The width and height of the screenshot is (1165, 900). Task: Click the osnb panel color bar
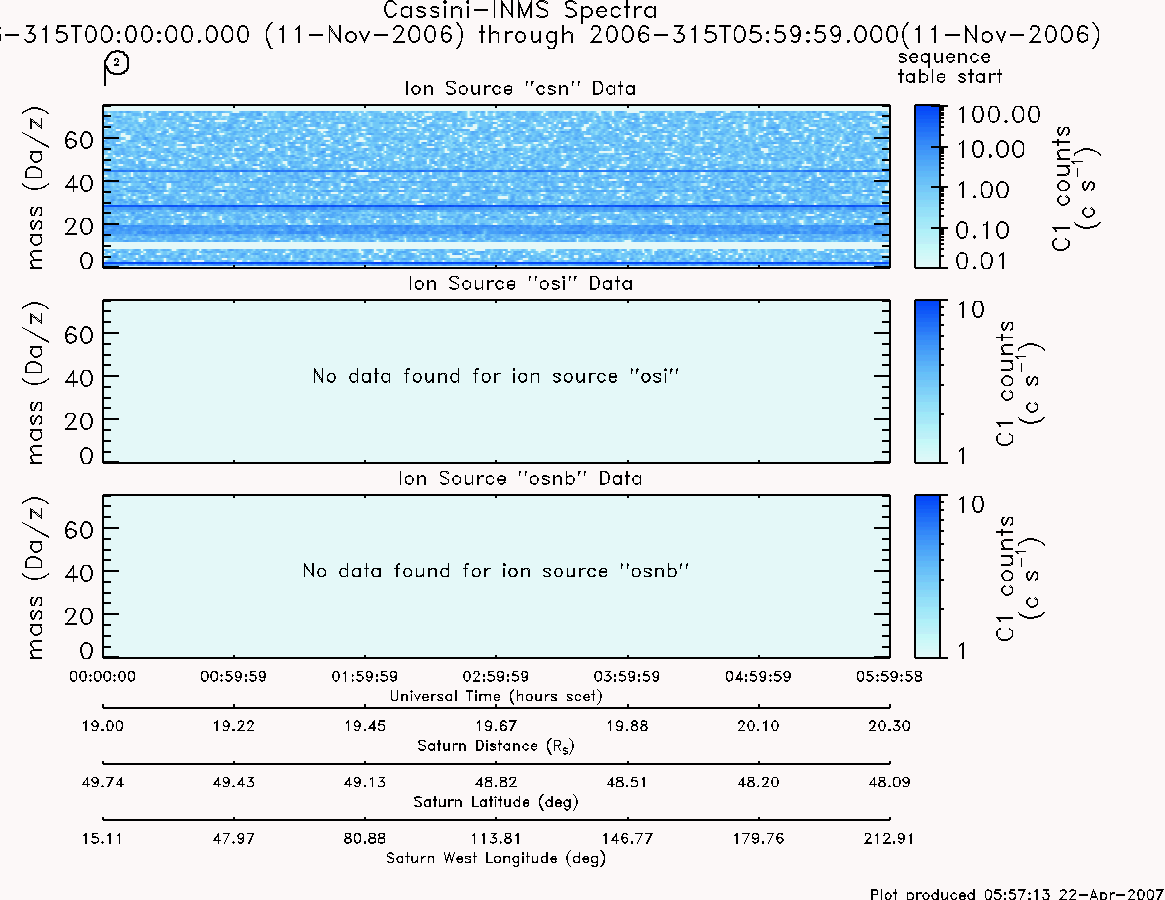(927, 576)
